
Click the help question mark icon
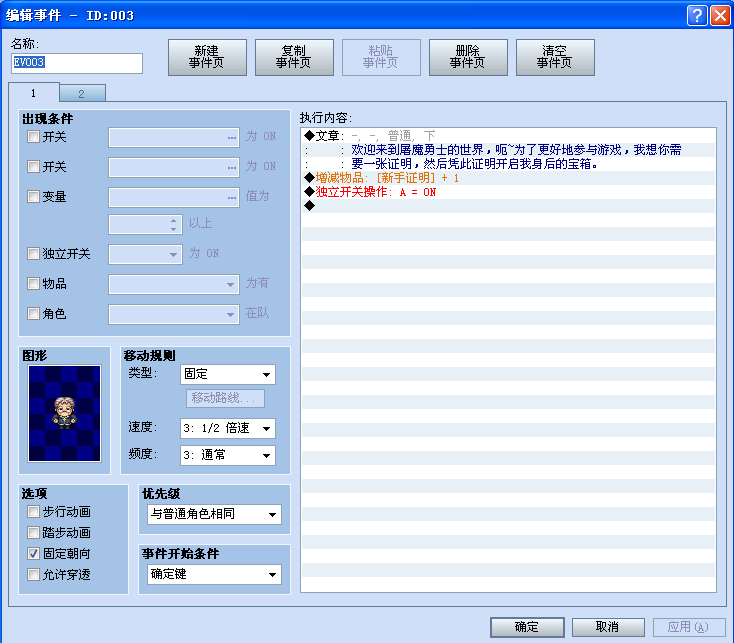click(697, 15)
